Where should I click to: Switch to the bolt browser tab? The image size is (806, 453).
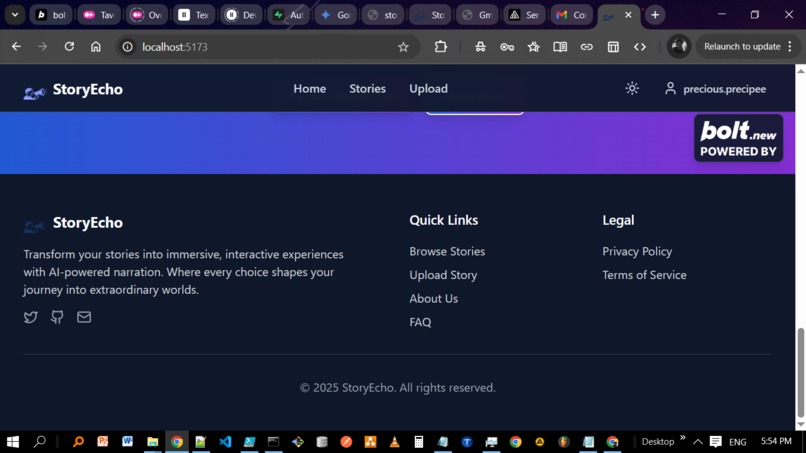point(51,15)
